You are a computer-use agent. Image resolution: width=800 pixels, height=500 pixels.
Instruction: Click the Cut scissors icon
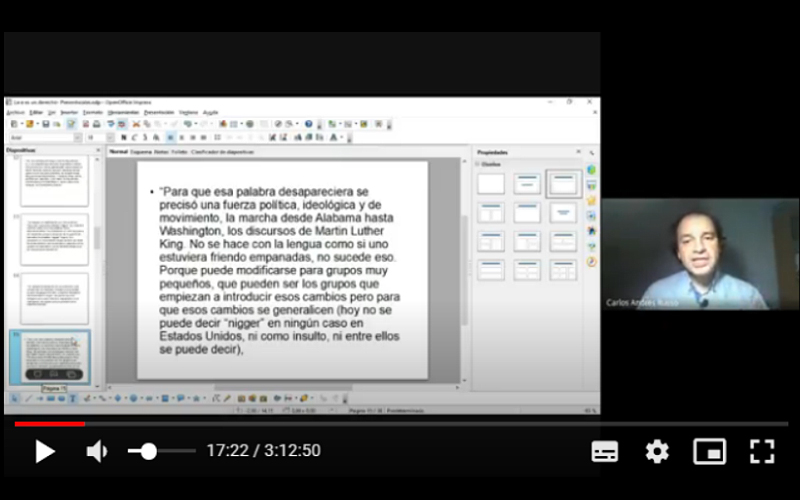pos(135,124)
